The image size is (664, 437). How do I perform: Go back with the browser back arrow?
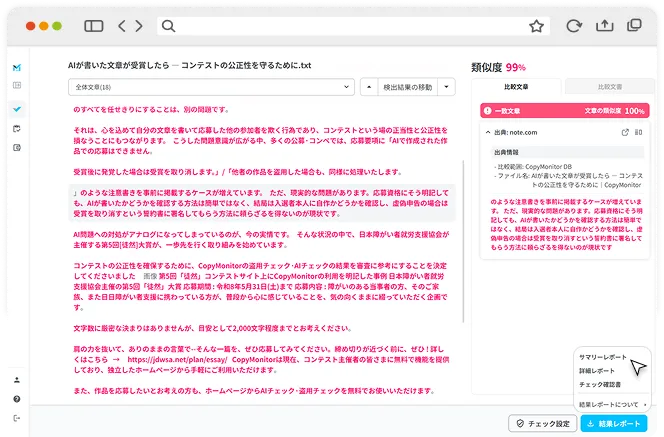click(x=122, y=26)
